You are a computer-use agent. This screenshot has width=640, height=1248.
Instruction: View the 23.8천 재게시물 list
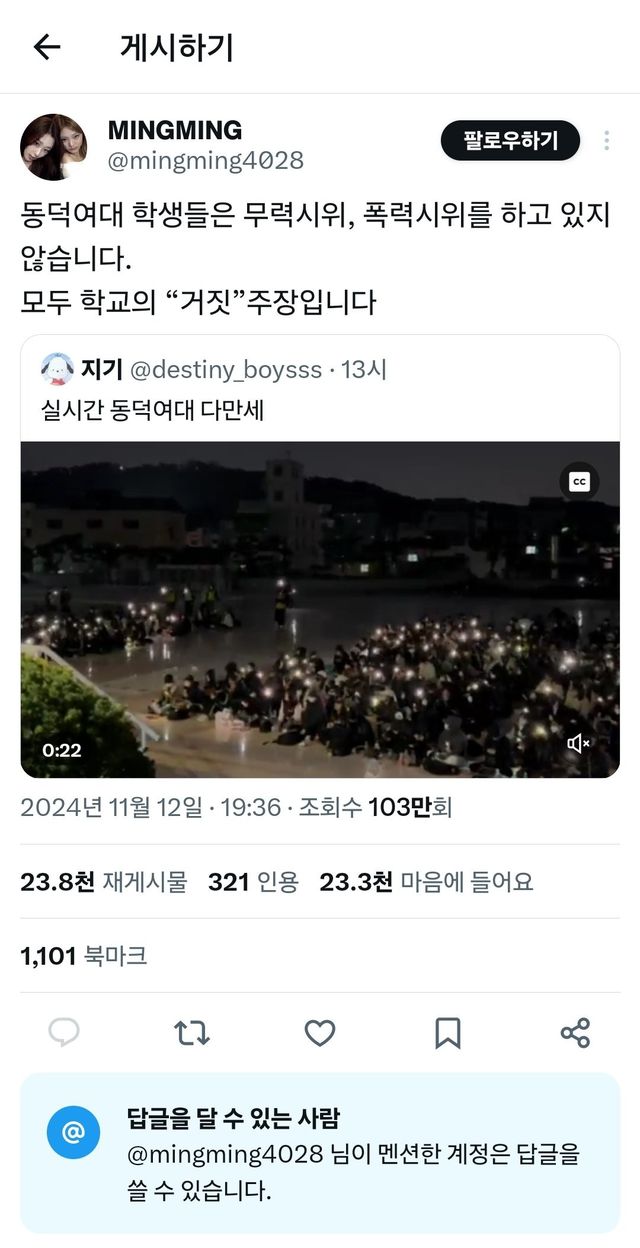[x=104, y=881]
